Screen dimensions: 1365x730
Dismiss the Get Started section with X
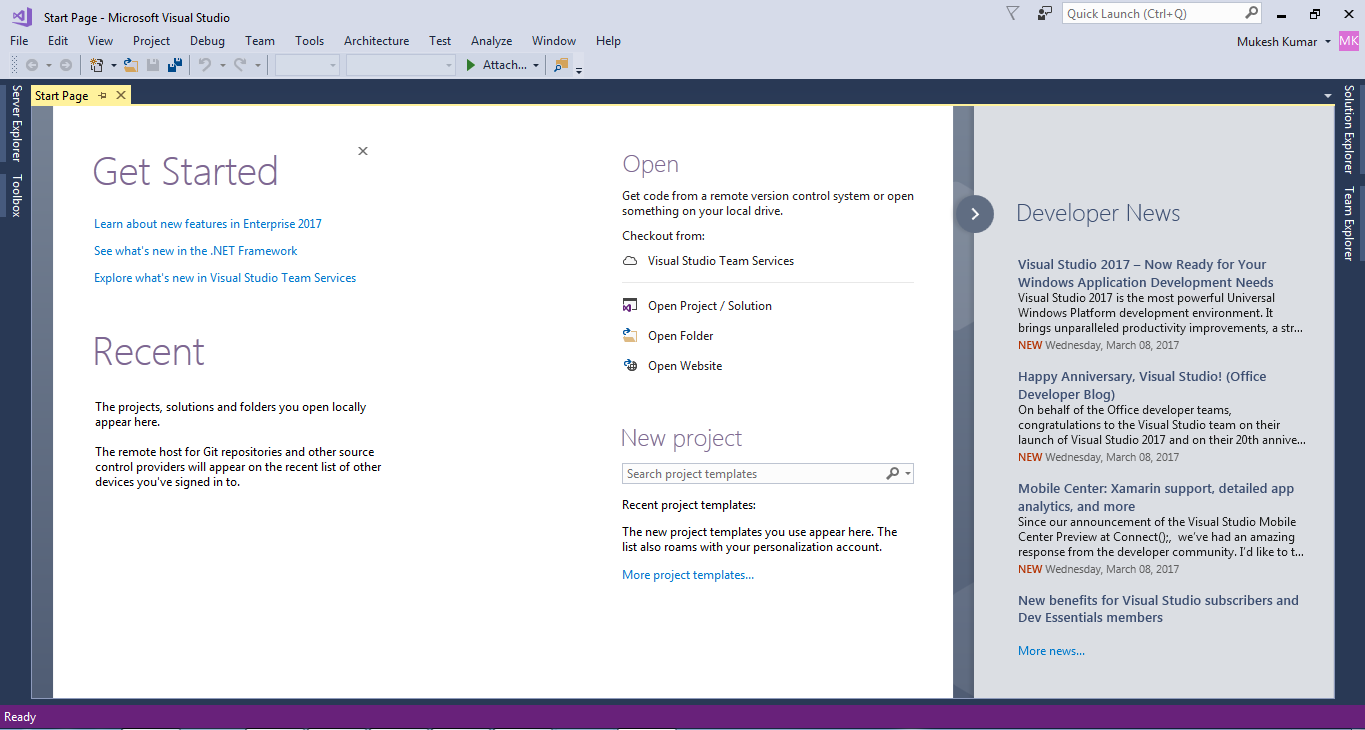363,151
